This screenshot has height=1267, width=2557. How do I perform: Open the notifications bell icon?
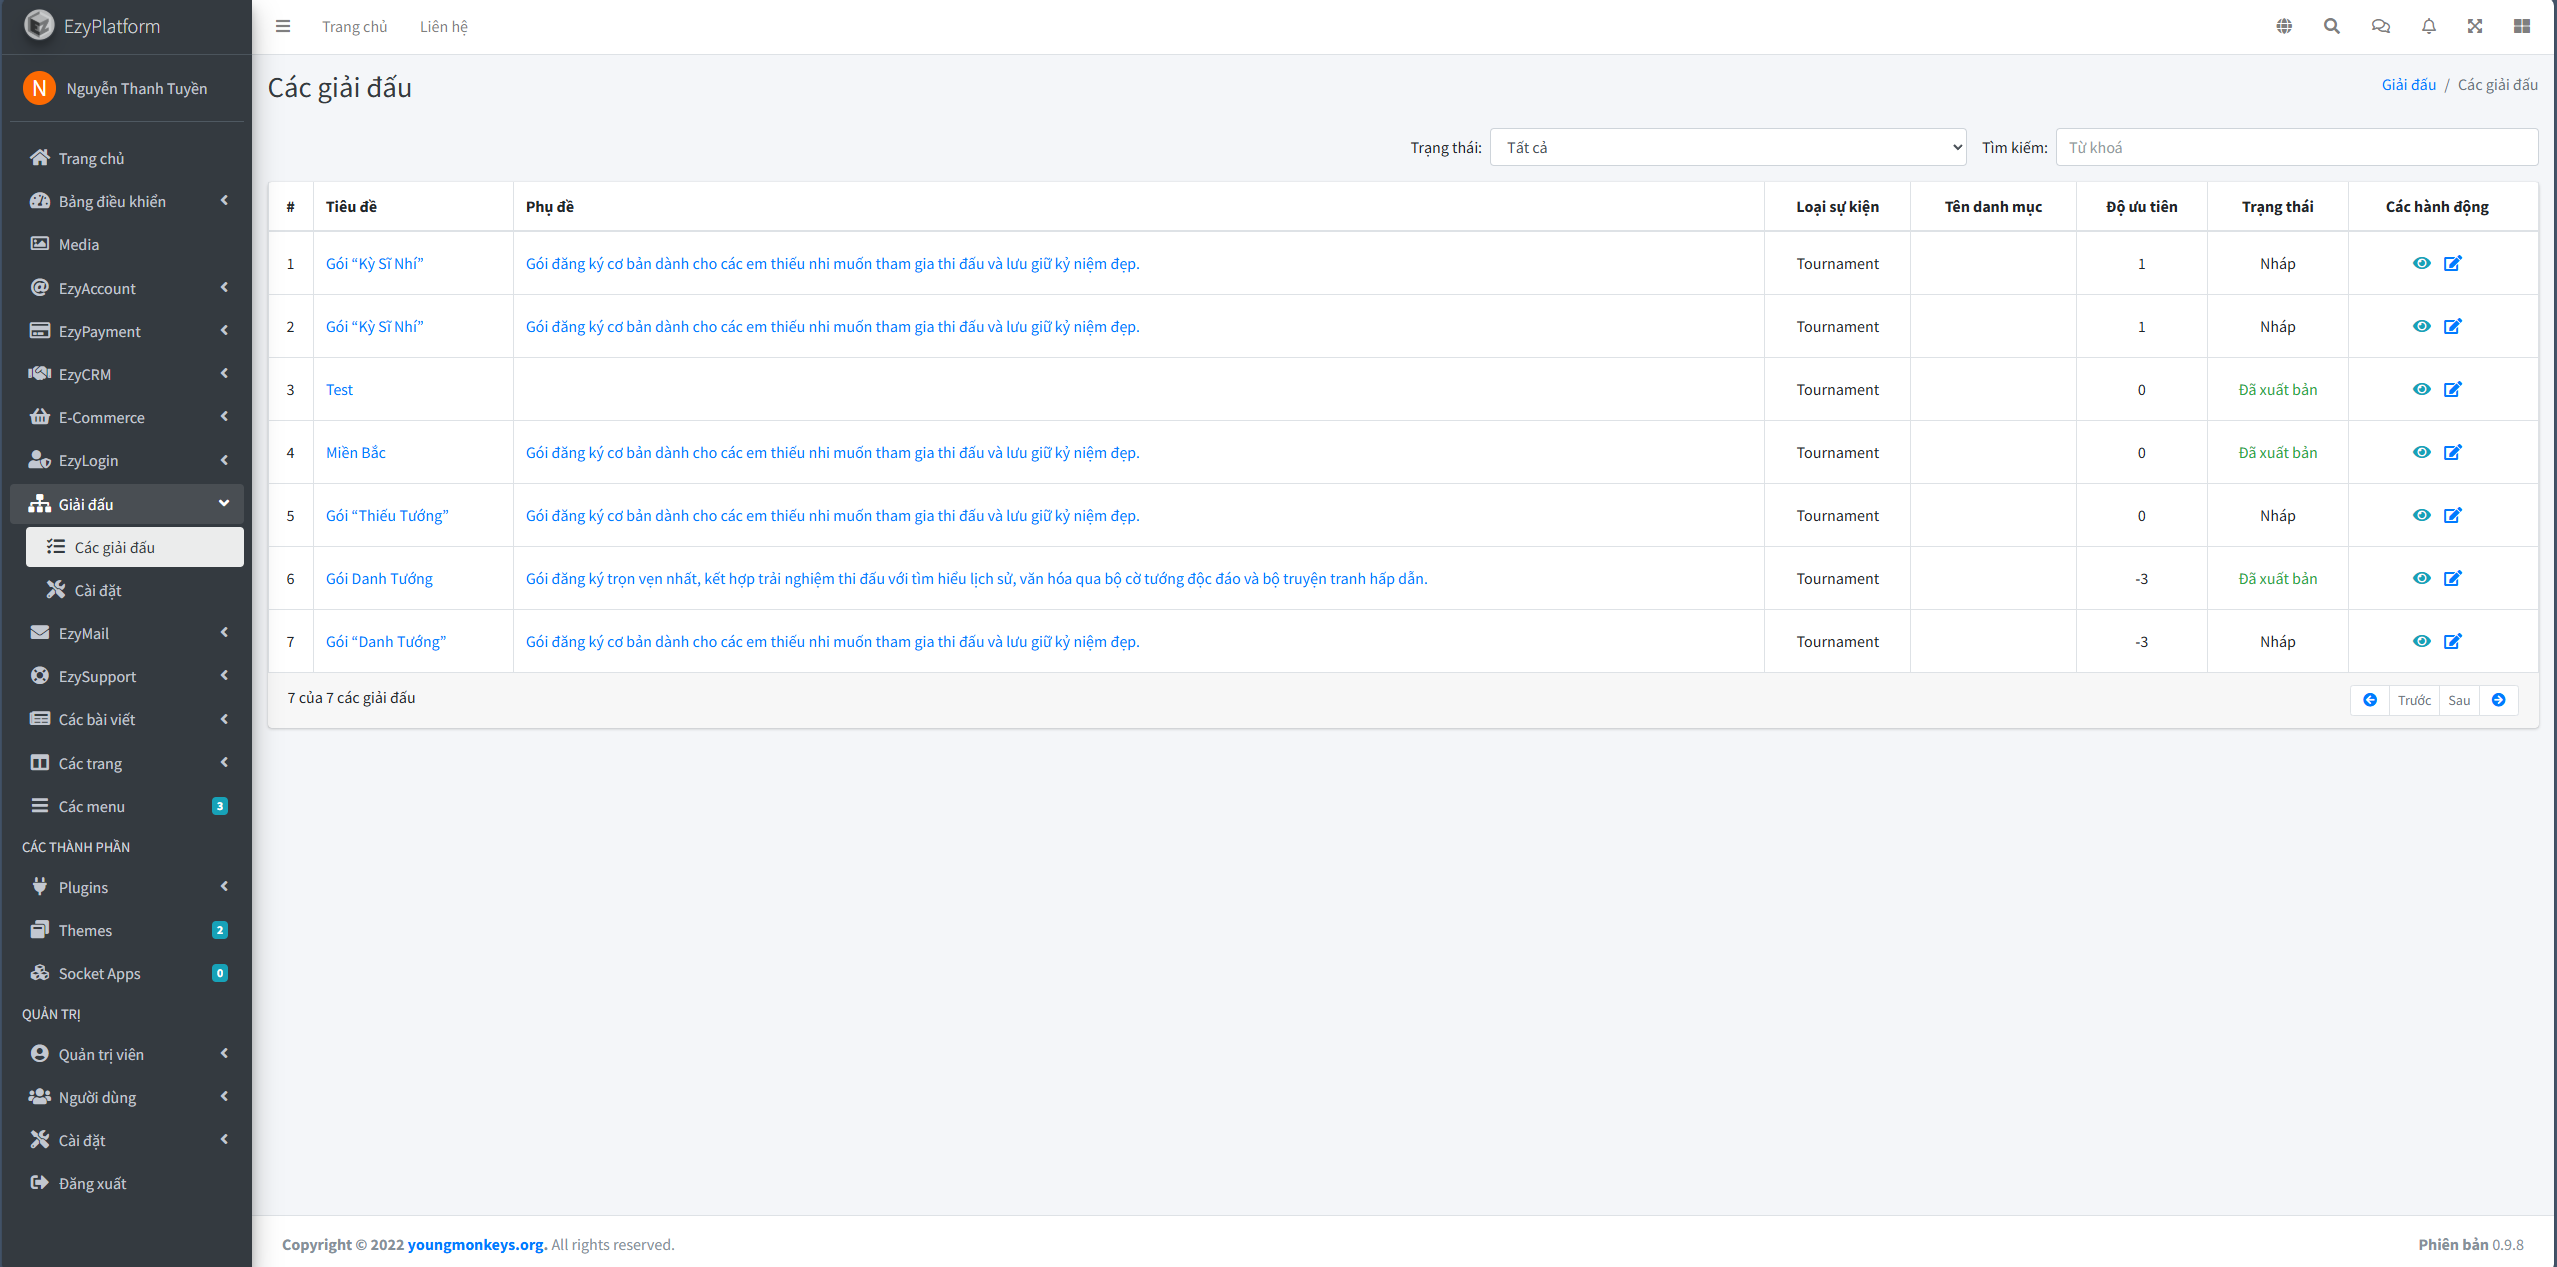2428,26
